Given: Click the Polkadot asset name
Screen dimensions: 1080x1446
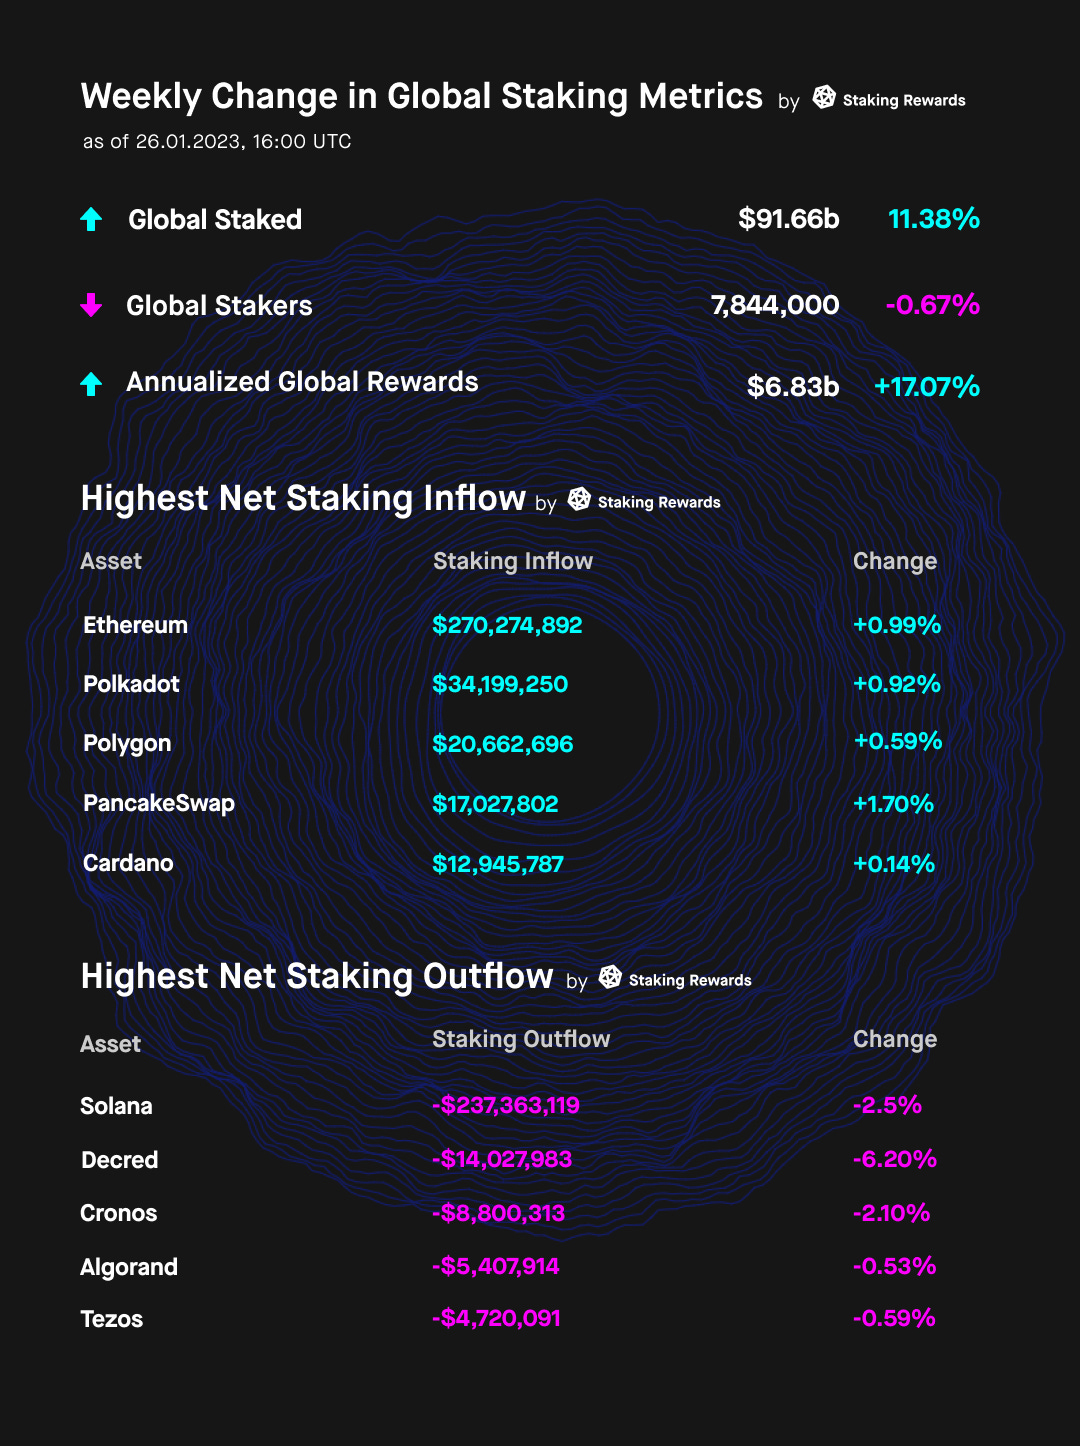Looking at the screenshot, I should [x=131, y=684].
